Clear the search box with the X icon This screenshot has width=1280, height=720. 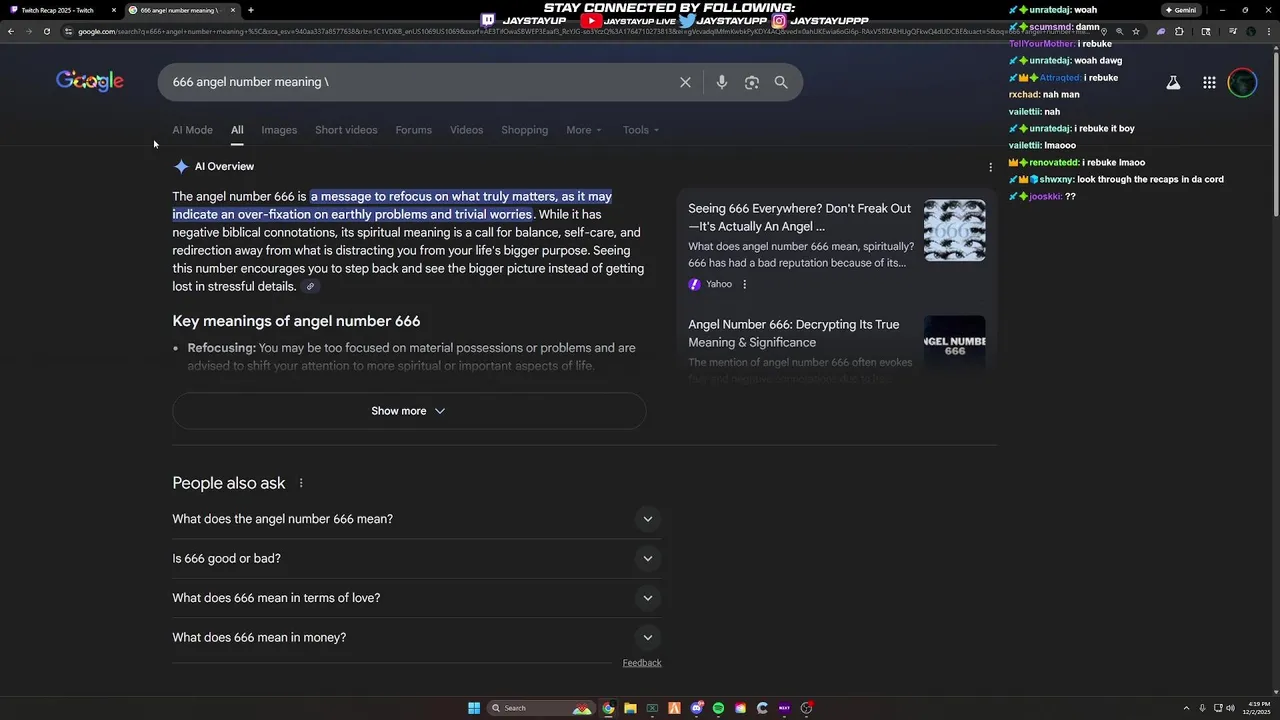point(685,82)
